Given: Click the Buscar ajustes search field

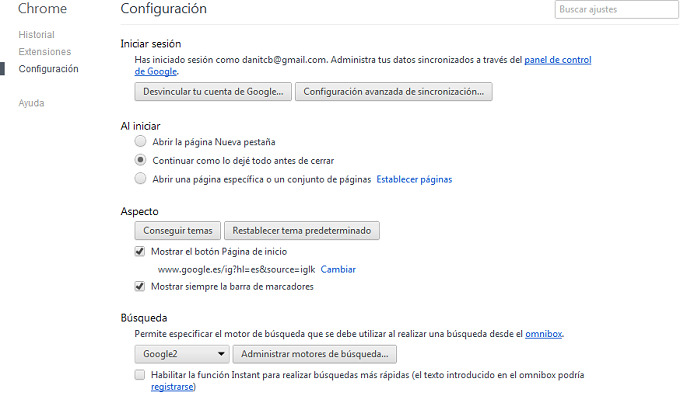Looking at the screenshot, I should 616,10.
